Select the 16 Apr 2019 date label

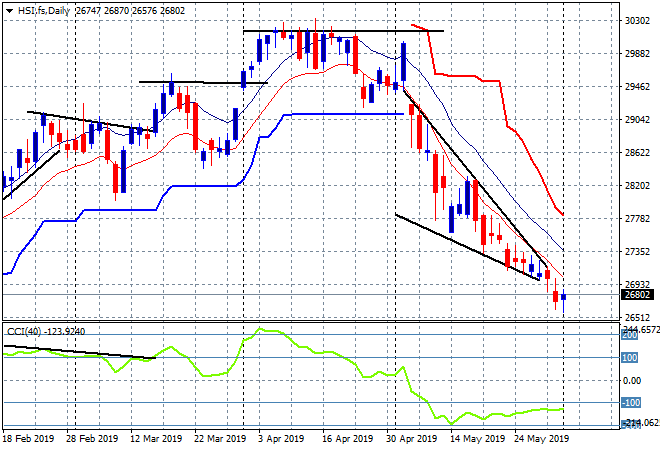point(347,439)
